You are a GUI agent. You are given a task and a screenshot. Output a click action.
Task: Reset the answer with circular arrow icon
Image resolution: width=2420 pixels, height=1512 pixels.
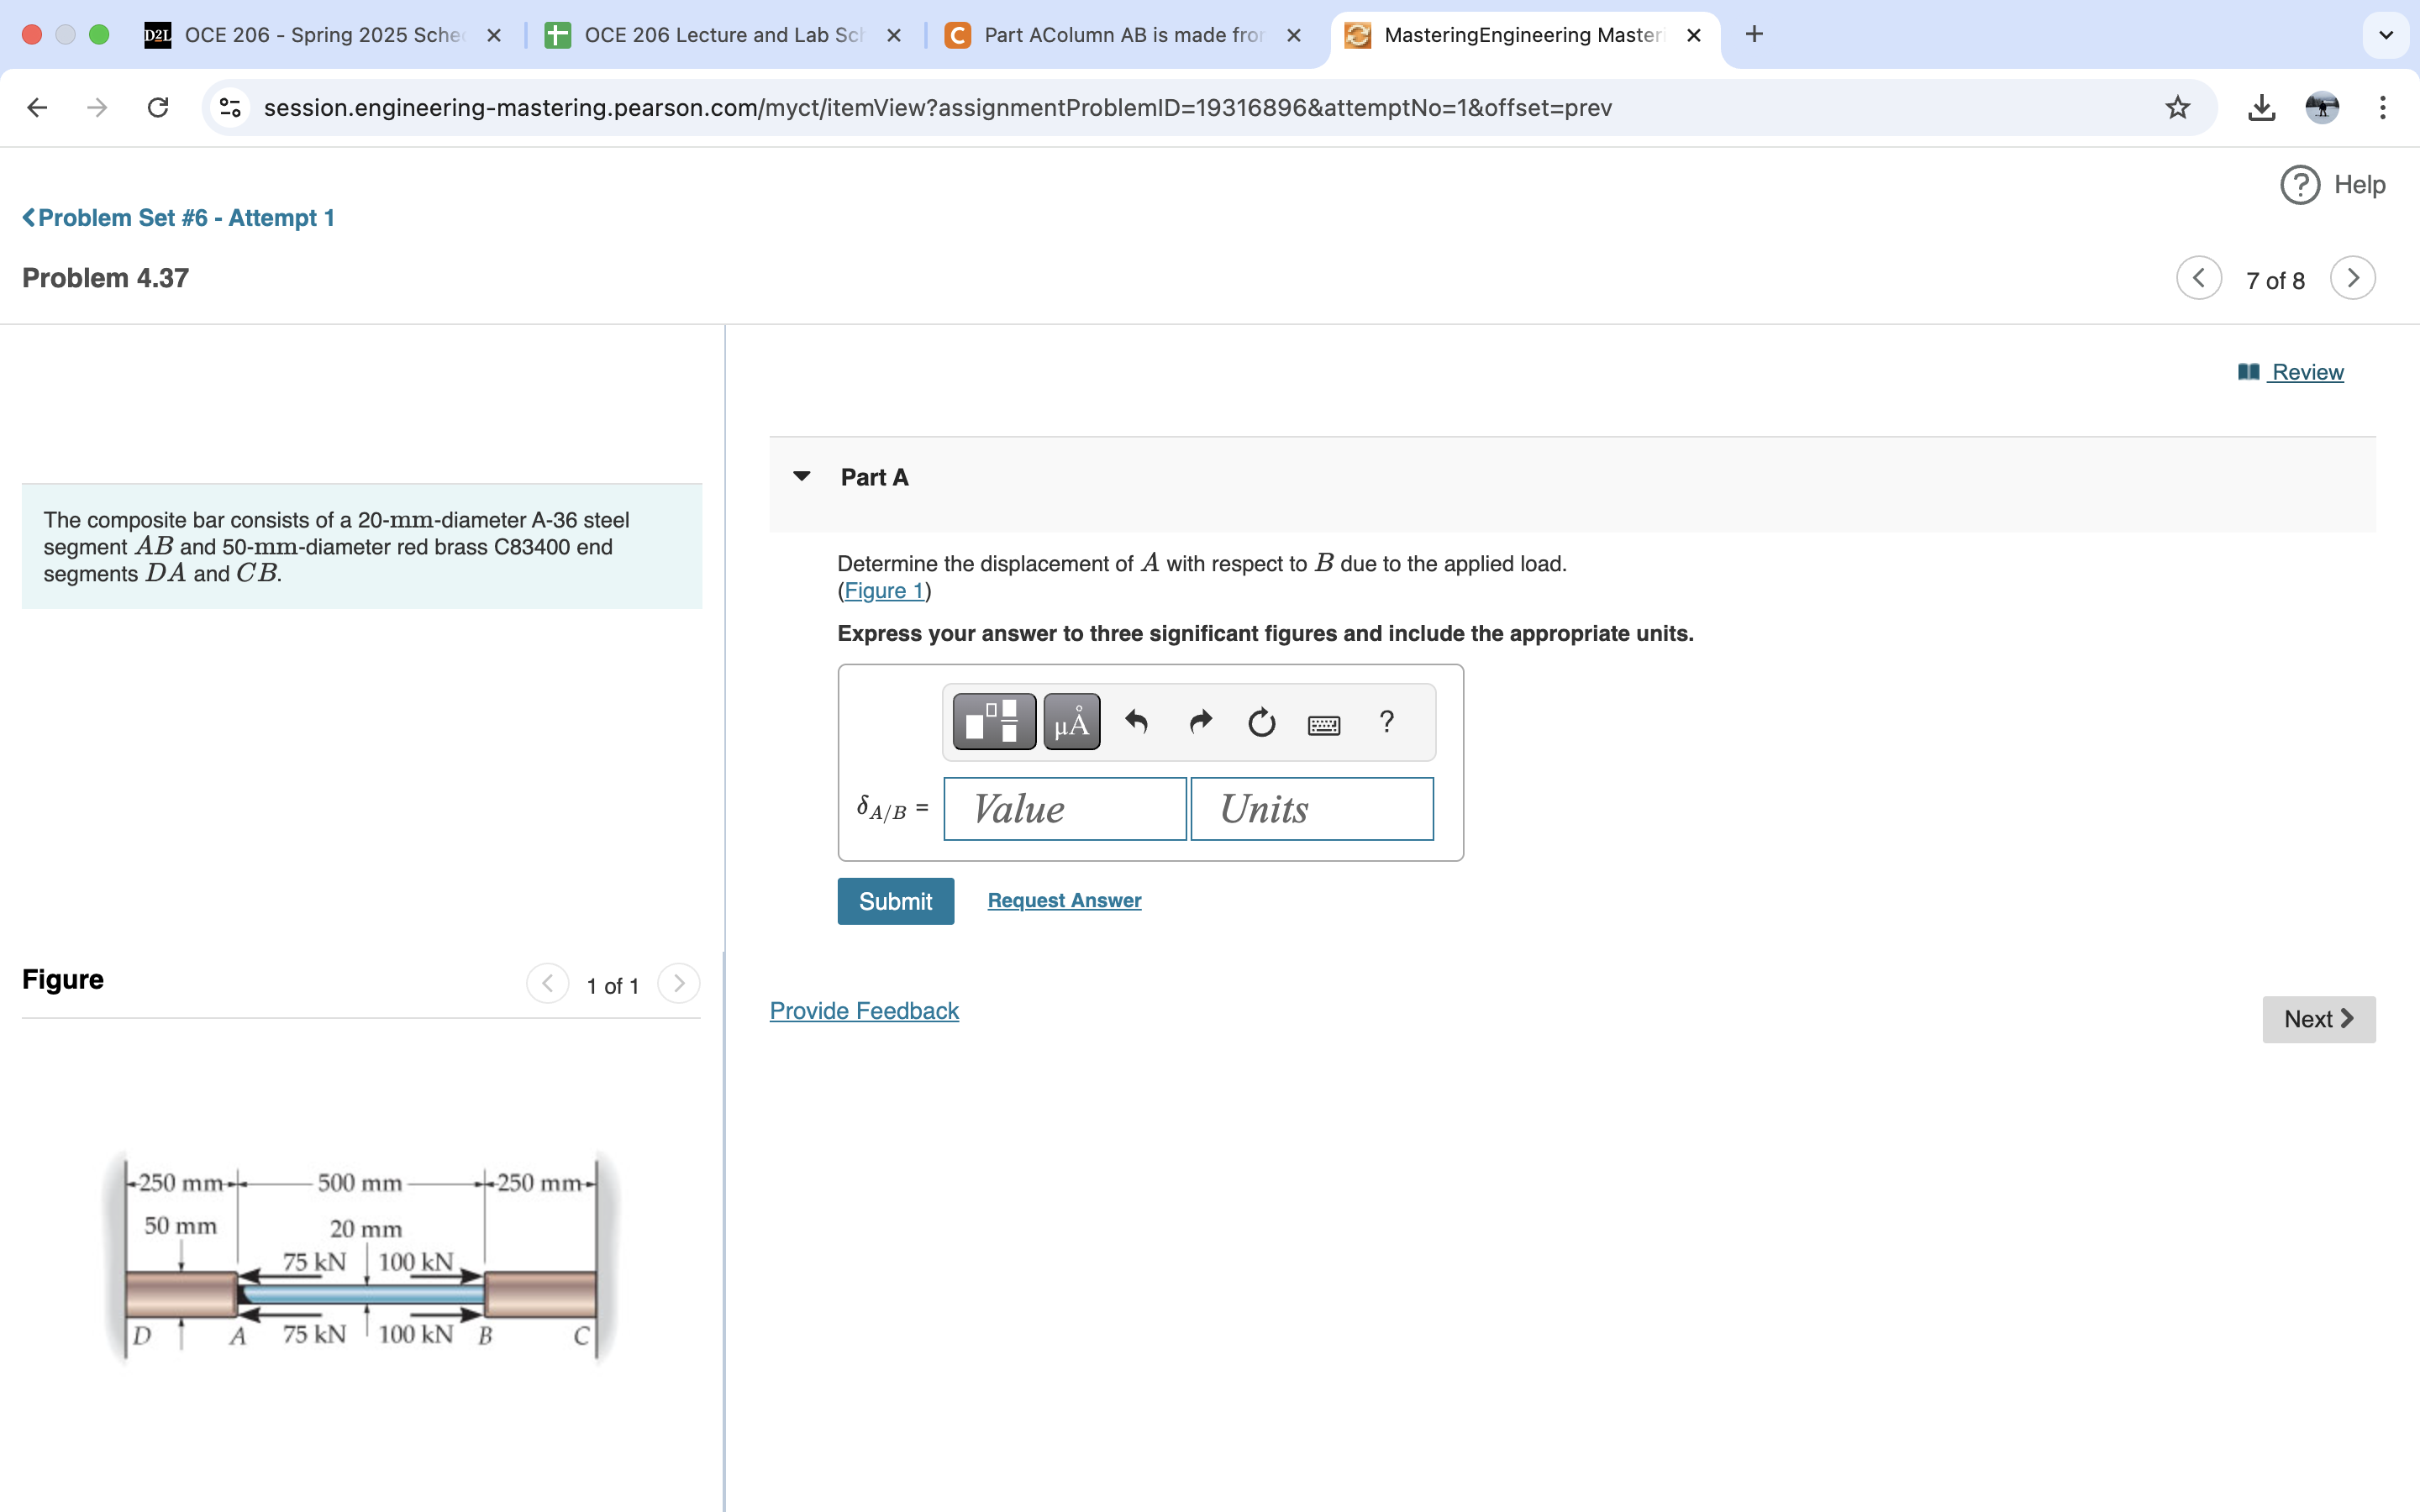tap(1261, 721)
